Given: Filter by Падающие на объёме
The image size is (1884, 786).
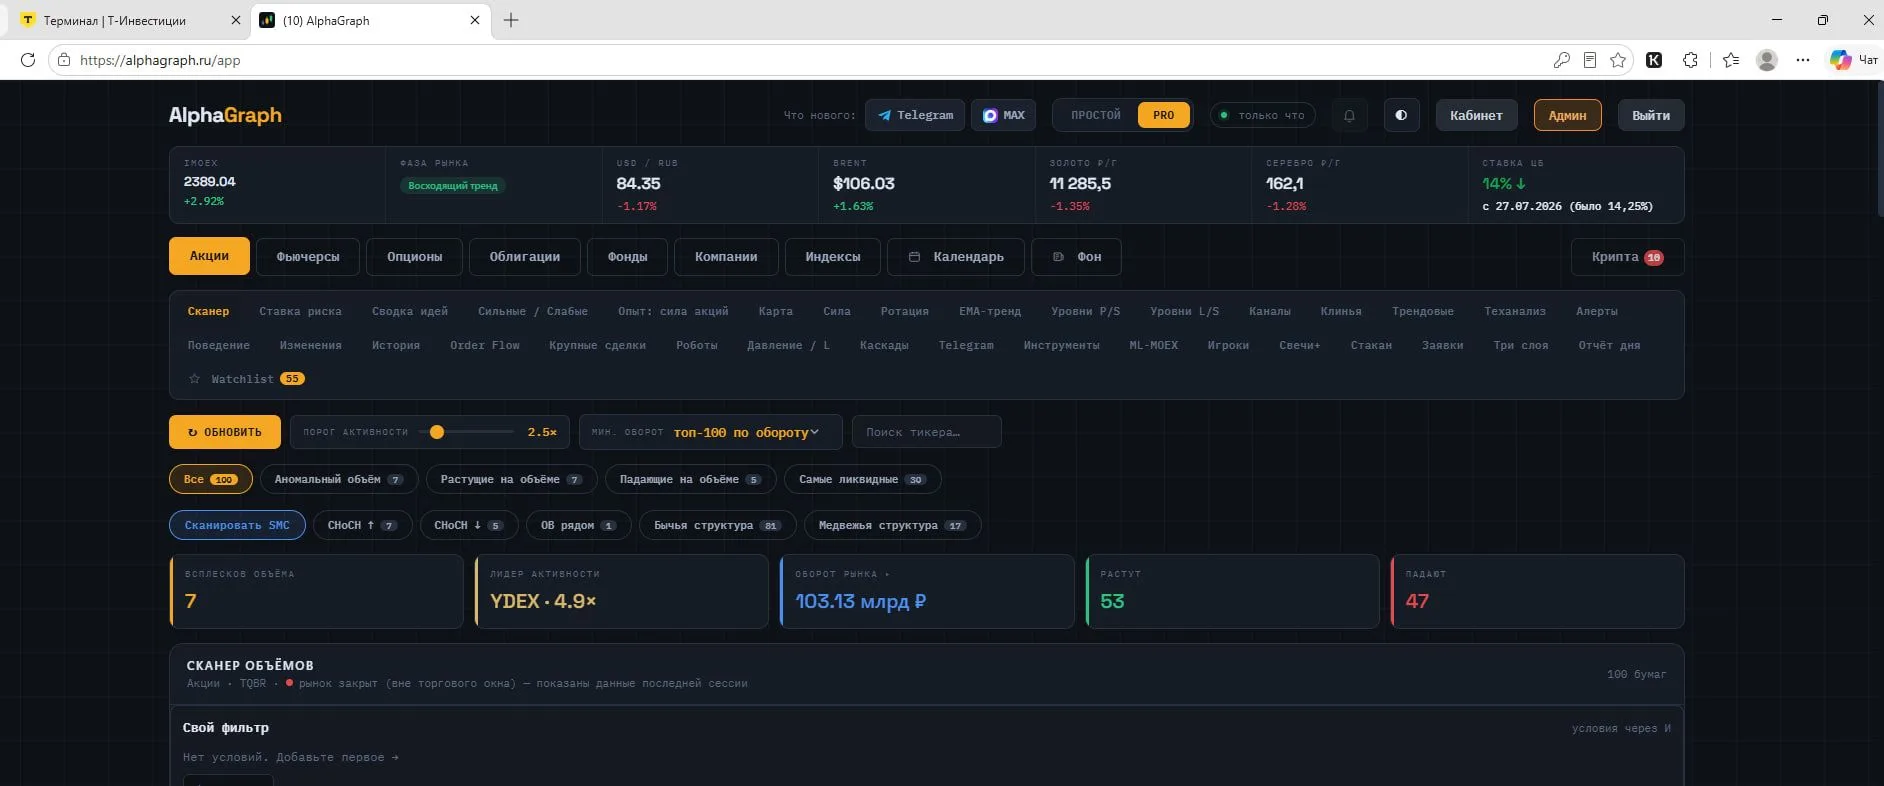Looking at the screenshot, I should coord(690,479).
